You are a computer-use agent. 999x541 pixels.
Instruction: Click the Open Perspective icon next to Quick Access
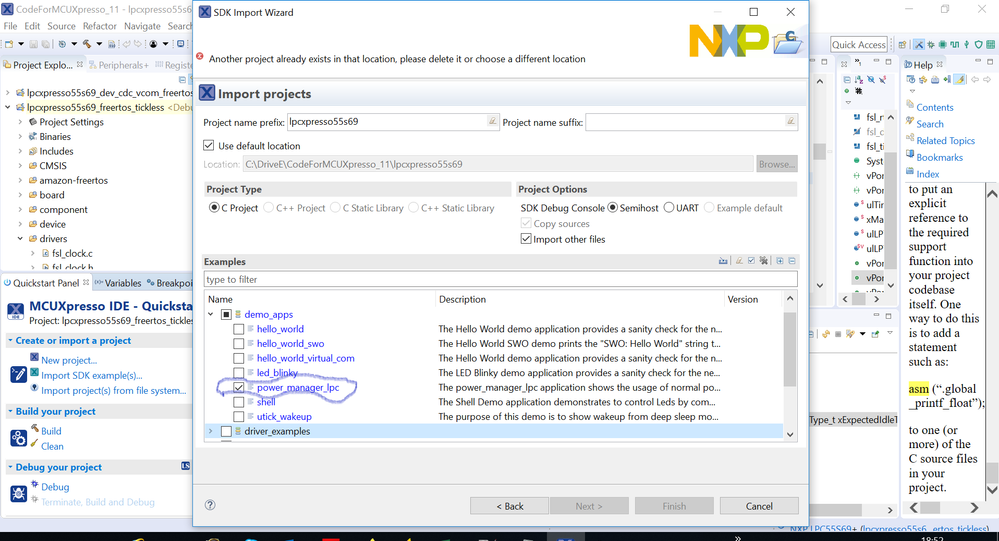(x=902, y=45)
